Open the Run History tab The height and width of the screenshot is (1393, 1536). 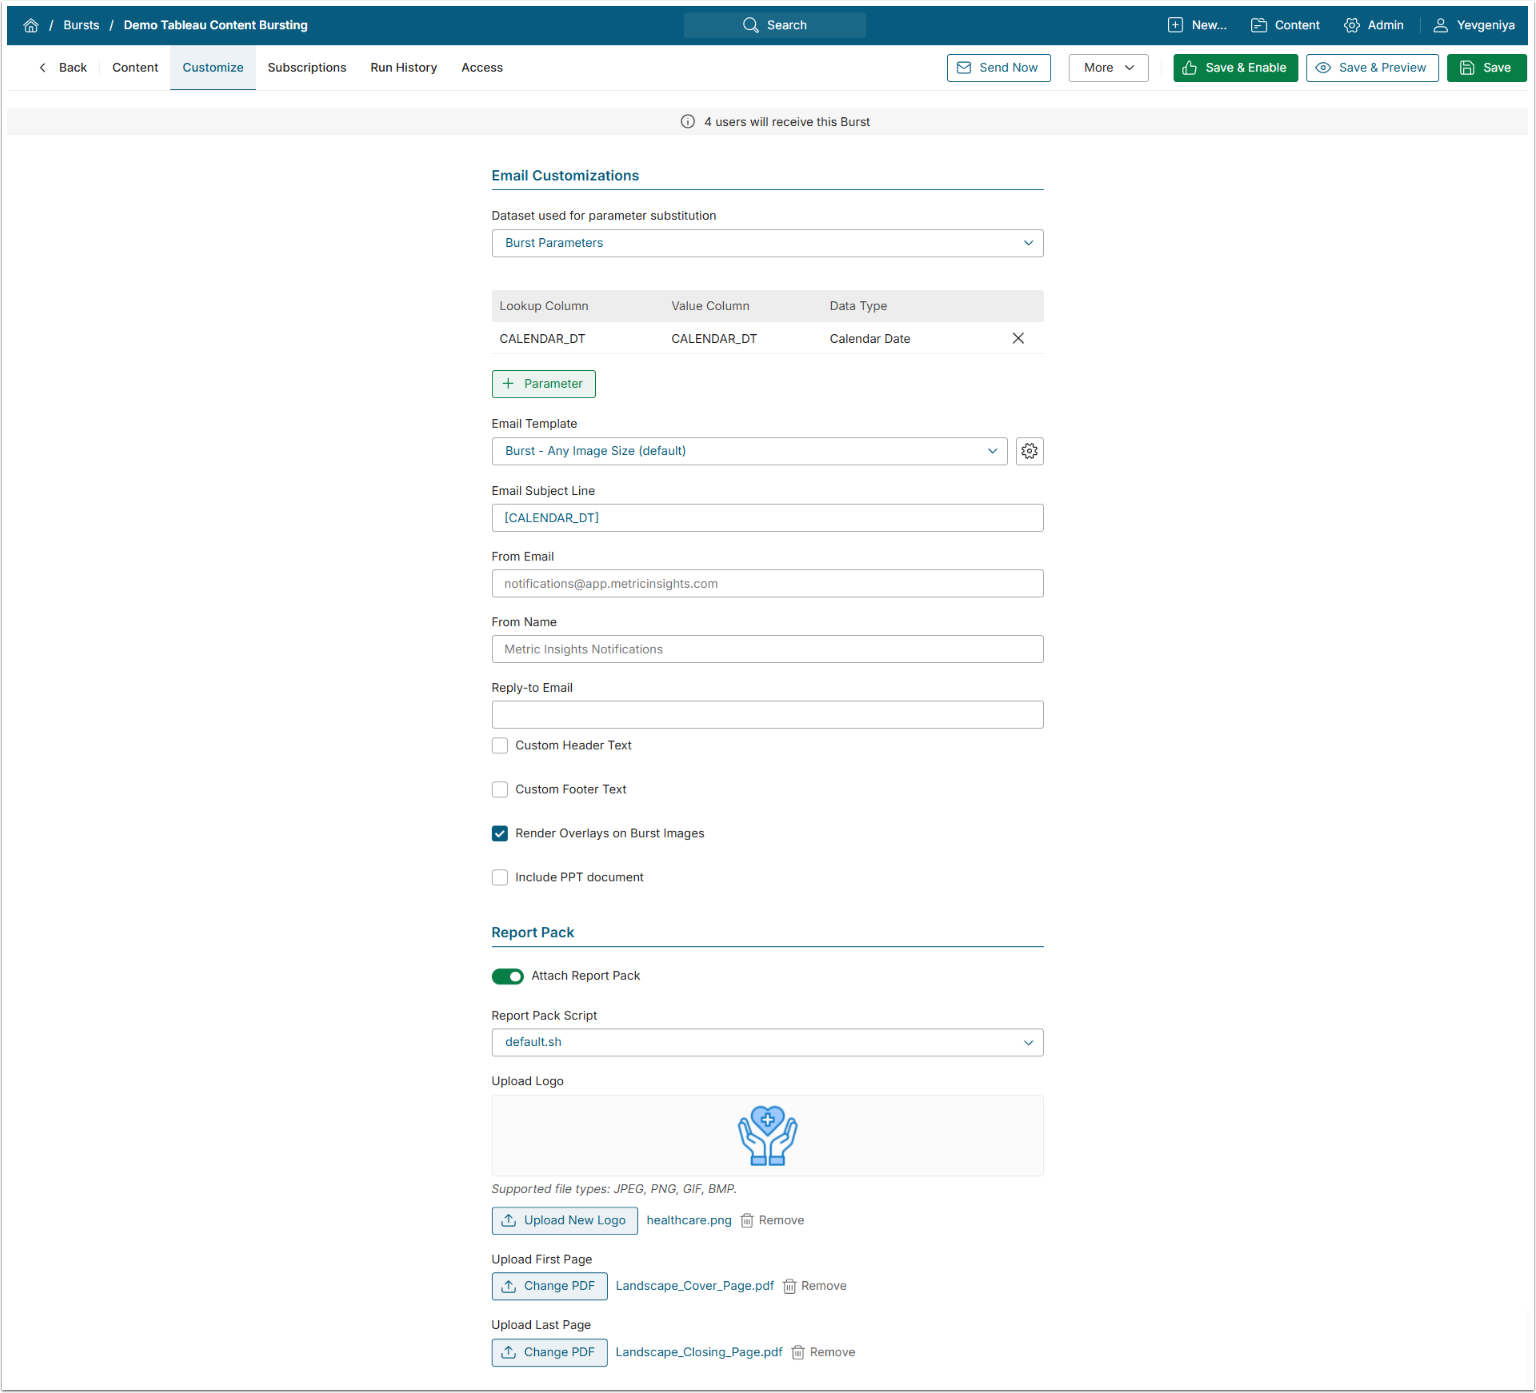coord(403,68)
